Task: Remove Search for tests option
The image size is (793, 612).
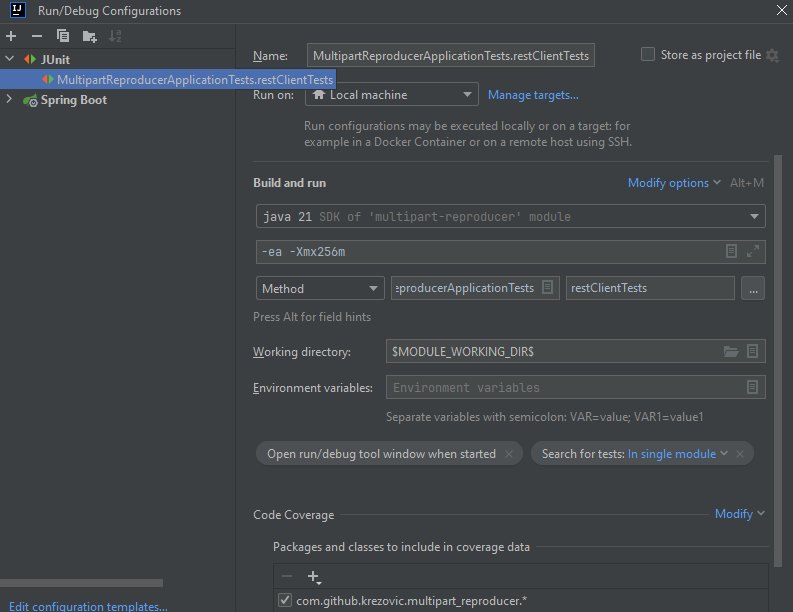Action: pyautogui.click(x=740, y=454)
